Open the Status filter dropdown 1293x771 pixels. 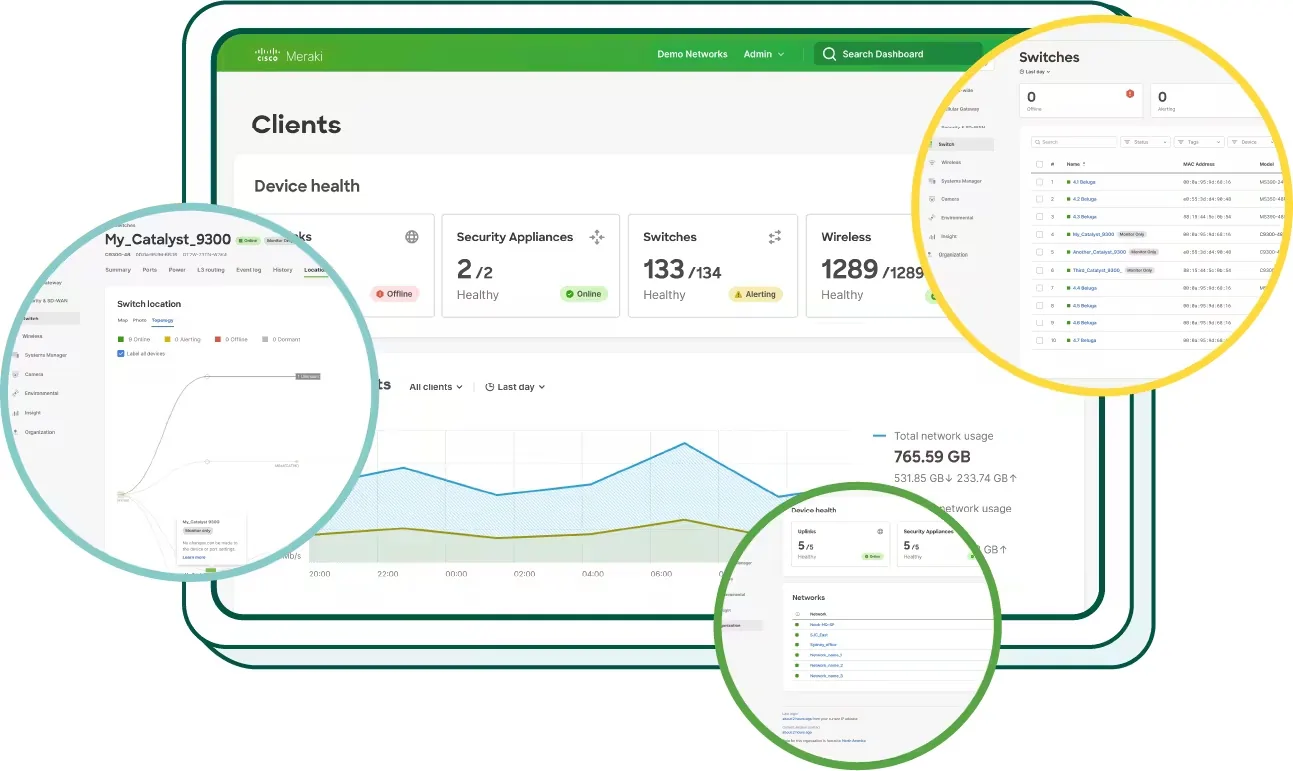pyautogui.click(x=1145, y=142)
